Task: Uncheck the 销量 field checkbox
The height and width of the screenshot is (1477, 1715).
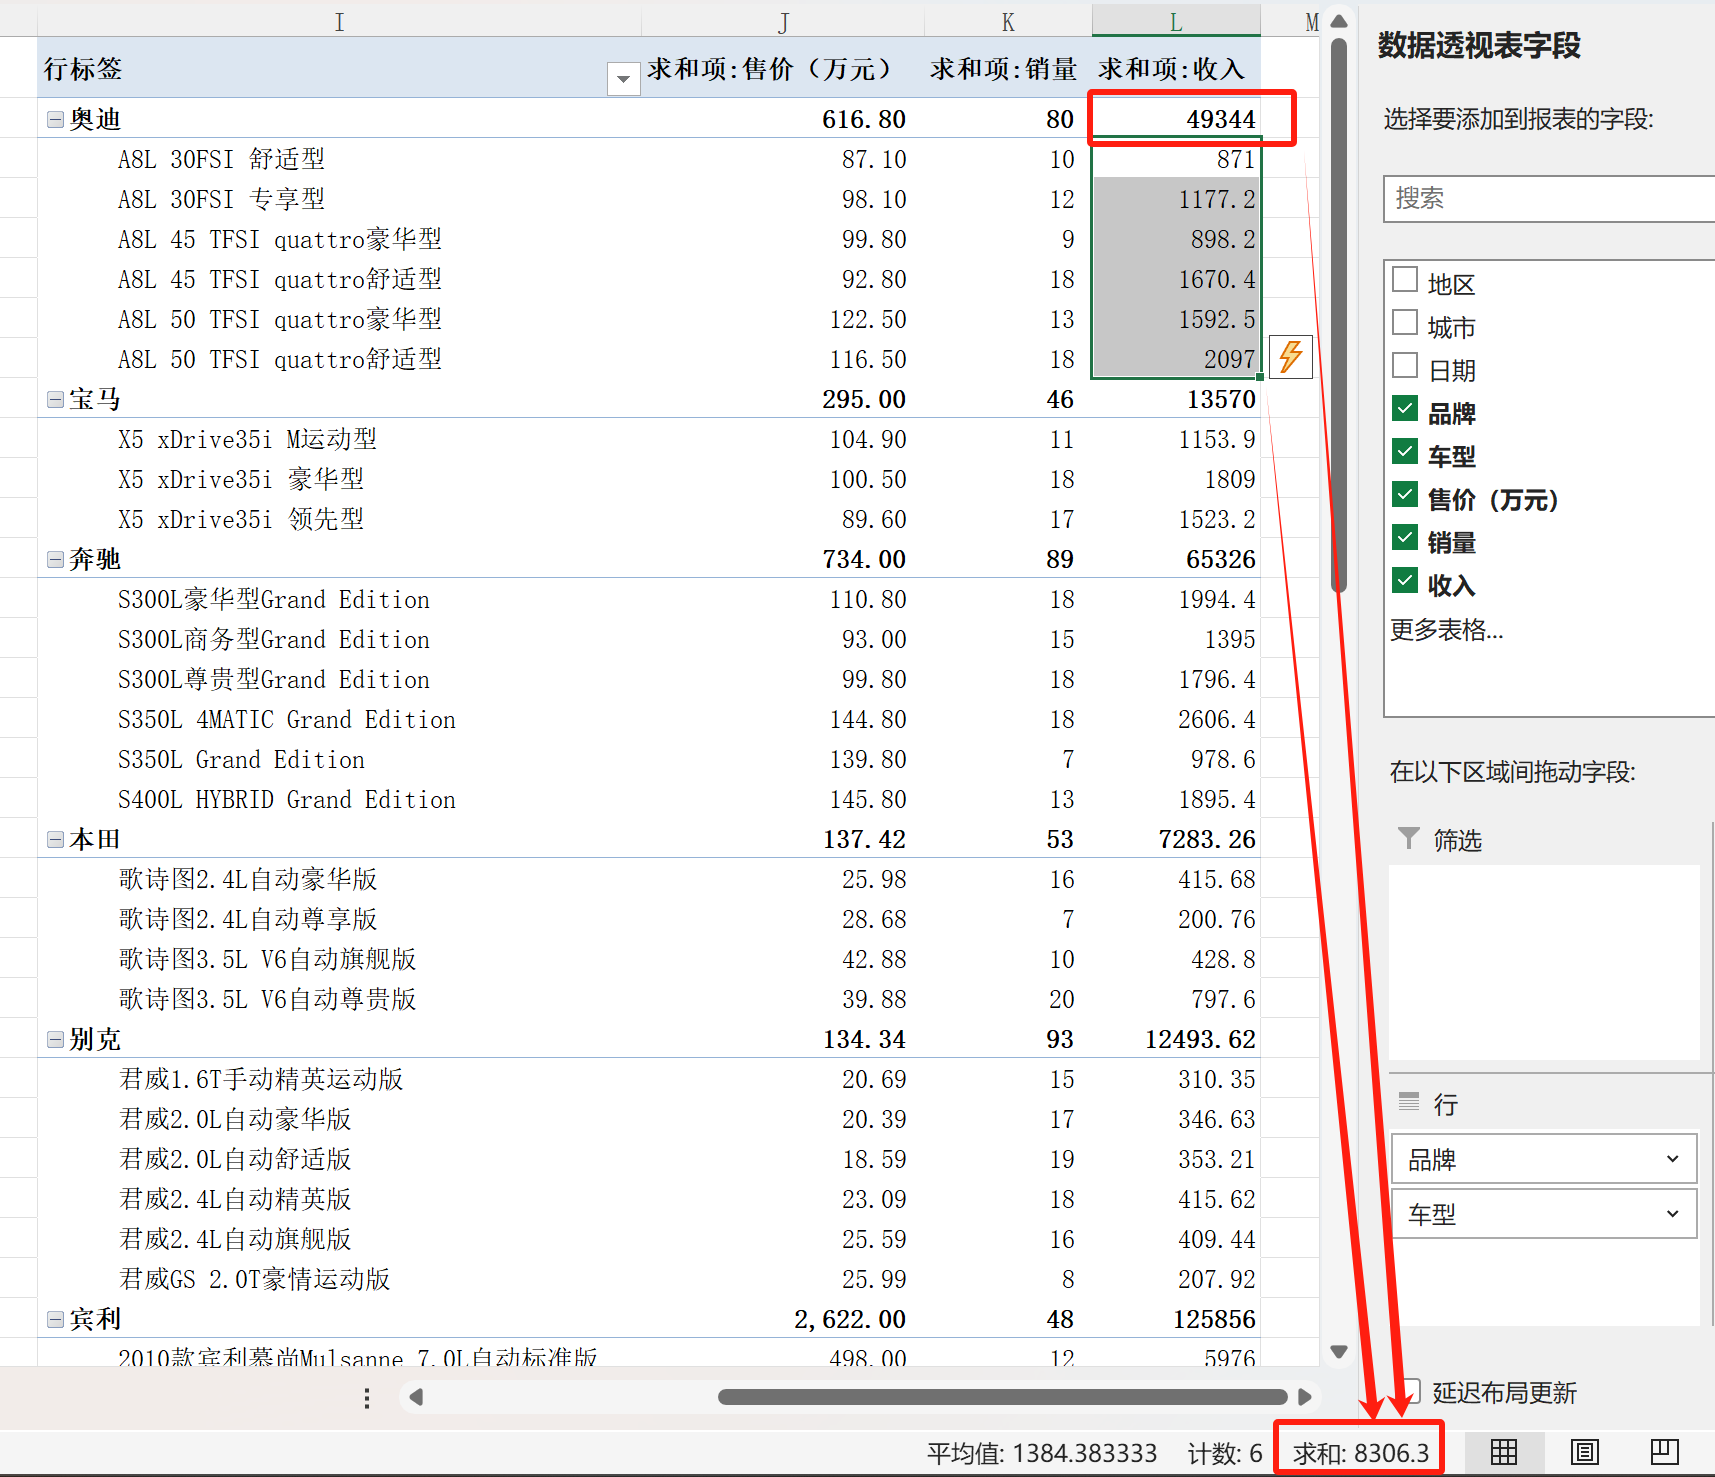Action: 1405,537
